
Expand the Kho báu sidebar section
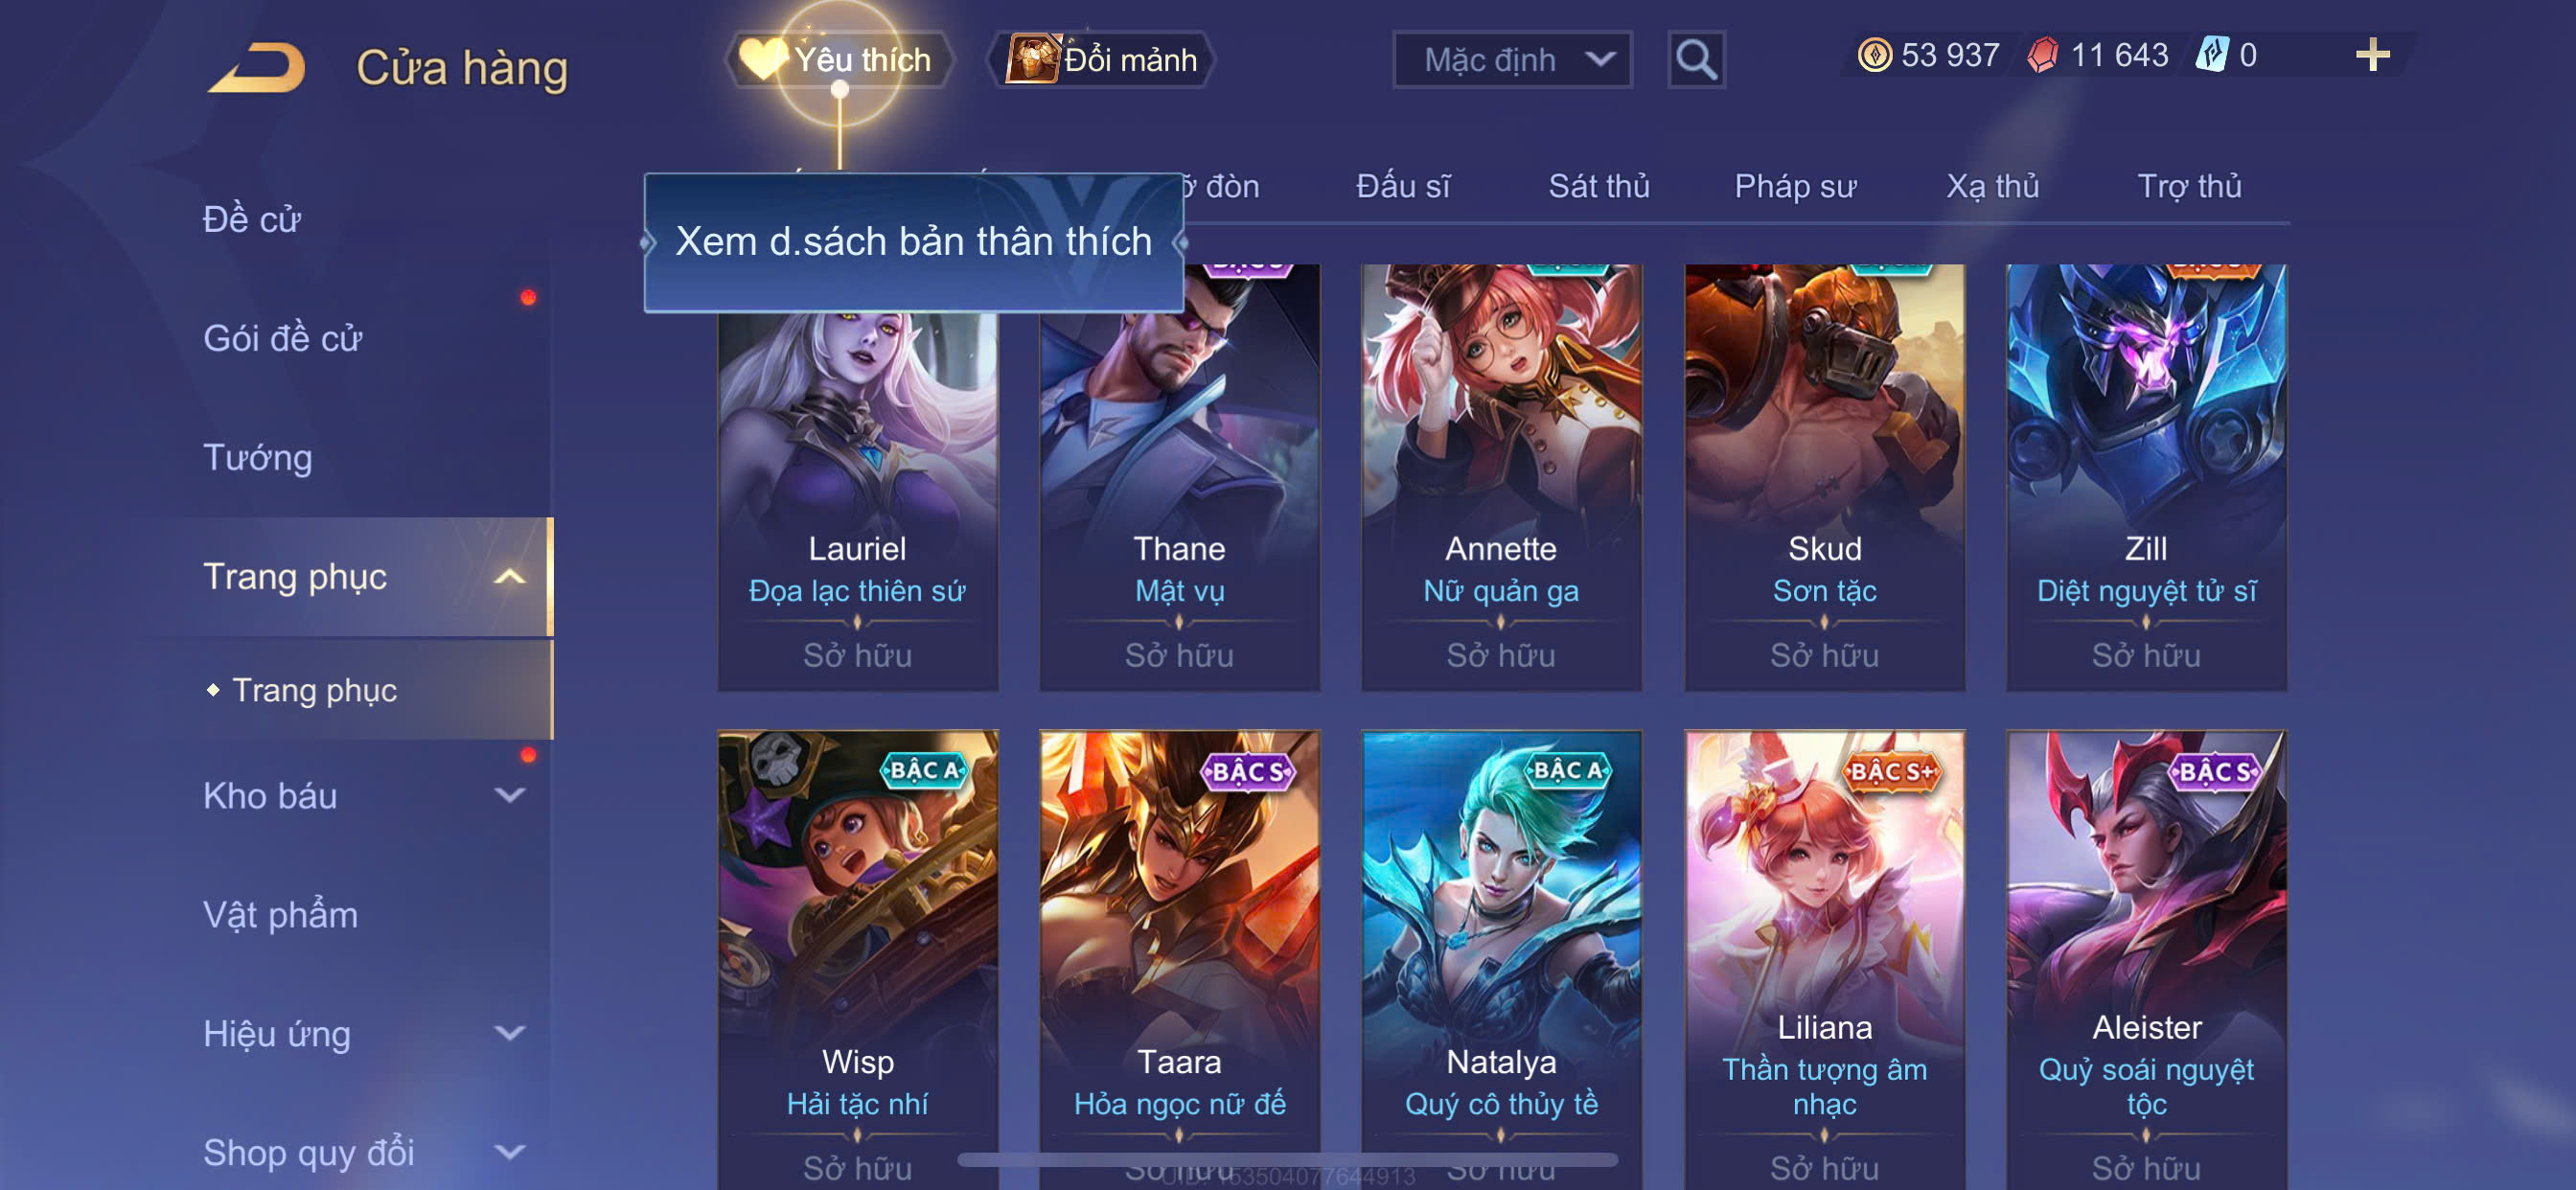click(x=510, y=796)
